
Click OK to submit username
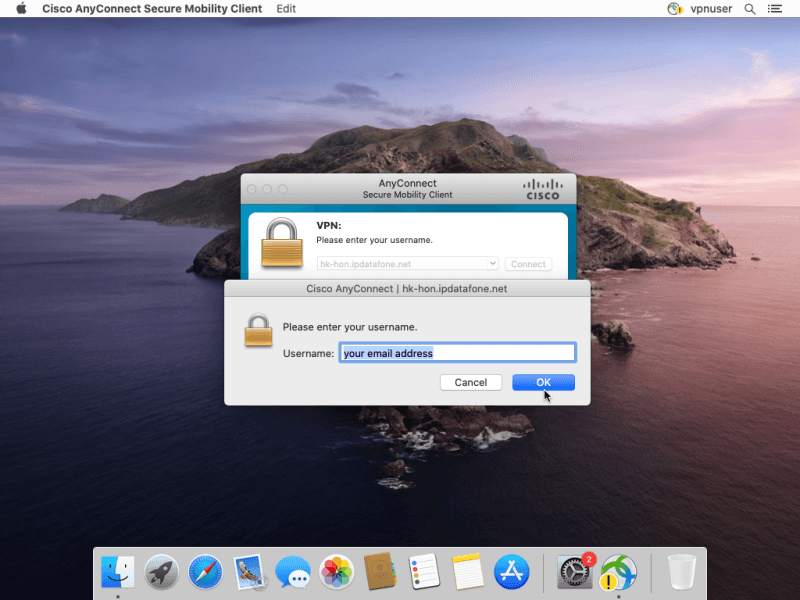(x=543, y=382)
